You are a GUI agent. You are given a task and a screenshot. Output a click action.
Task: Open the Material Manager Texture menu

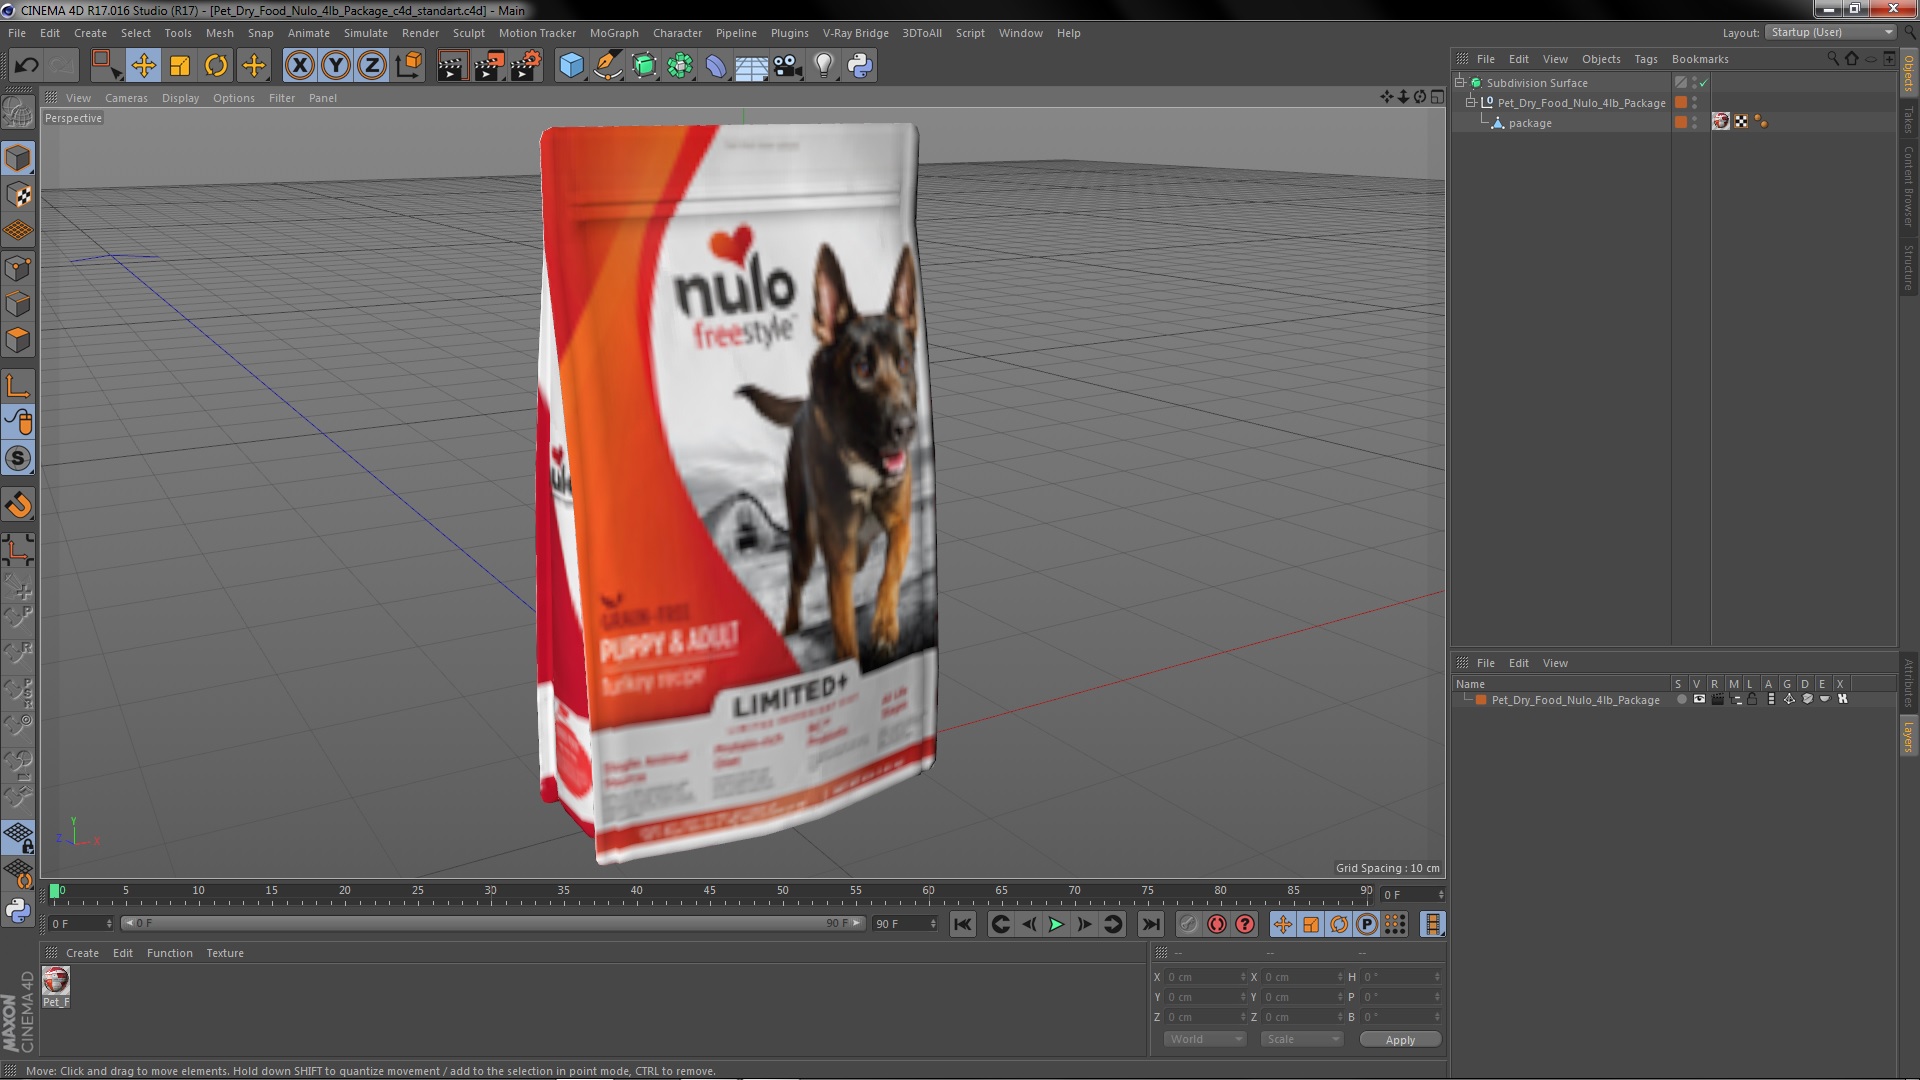click(x=224, y=953)
